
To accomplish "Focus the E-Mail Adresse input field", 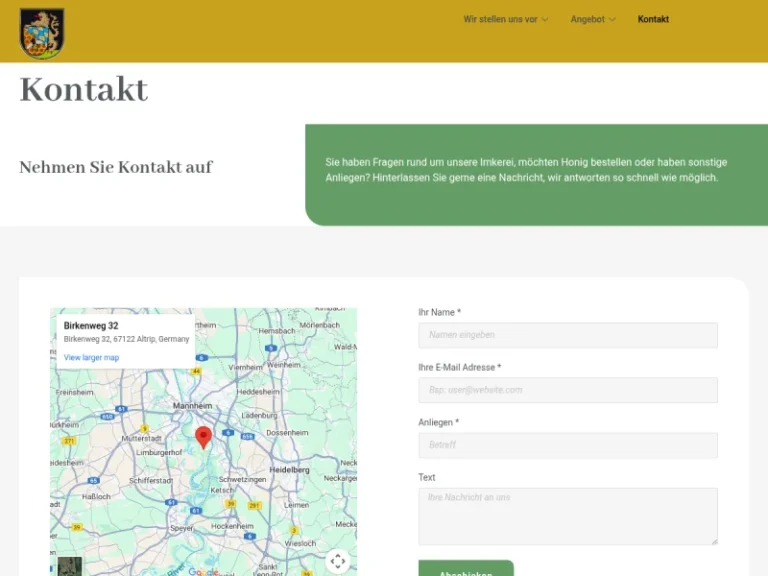I will click(568, 390).
